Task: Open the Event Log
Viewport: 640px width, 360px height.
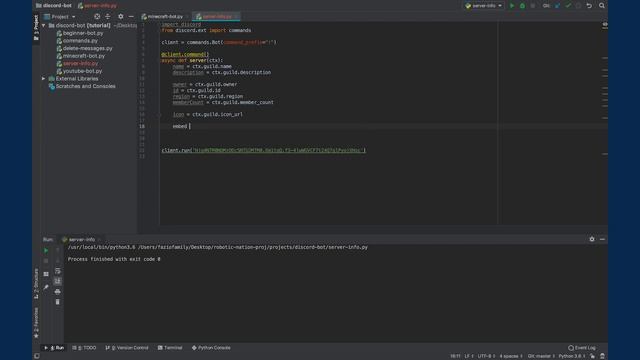Action: pyautogui.click(x=582, y=348)
